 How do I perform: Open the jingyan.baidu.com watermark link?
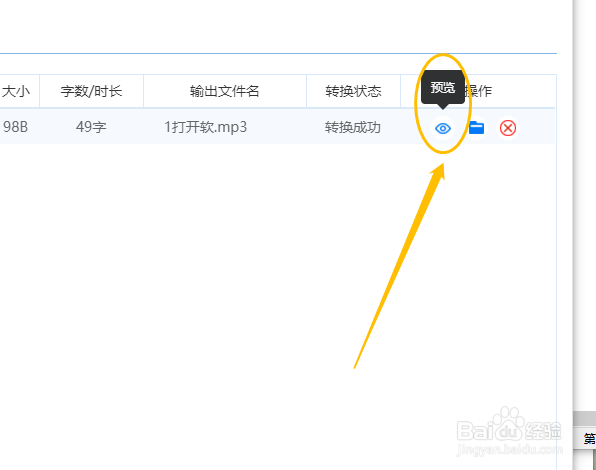[509, 450]
